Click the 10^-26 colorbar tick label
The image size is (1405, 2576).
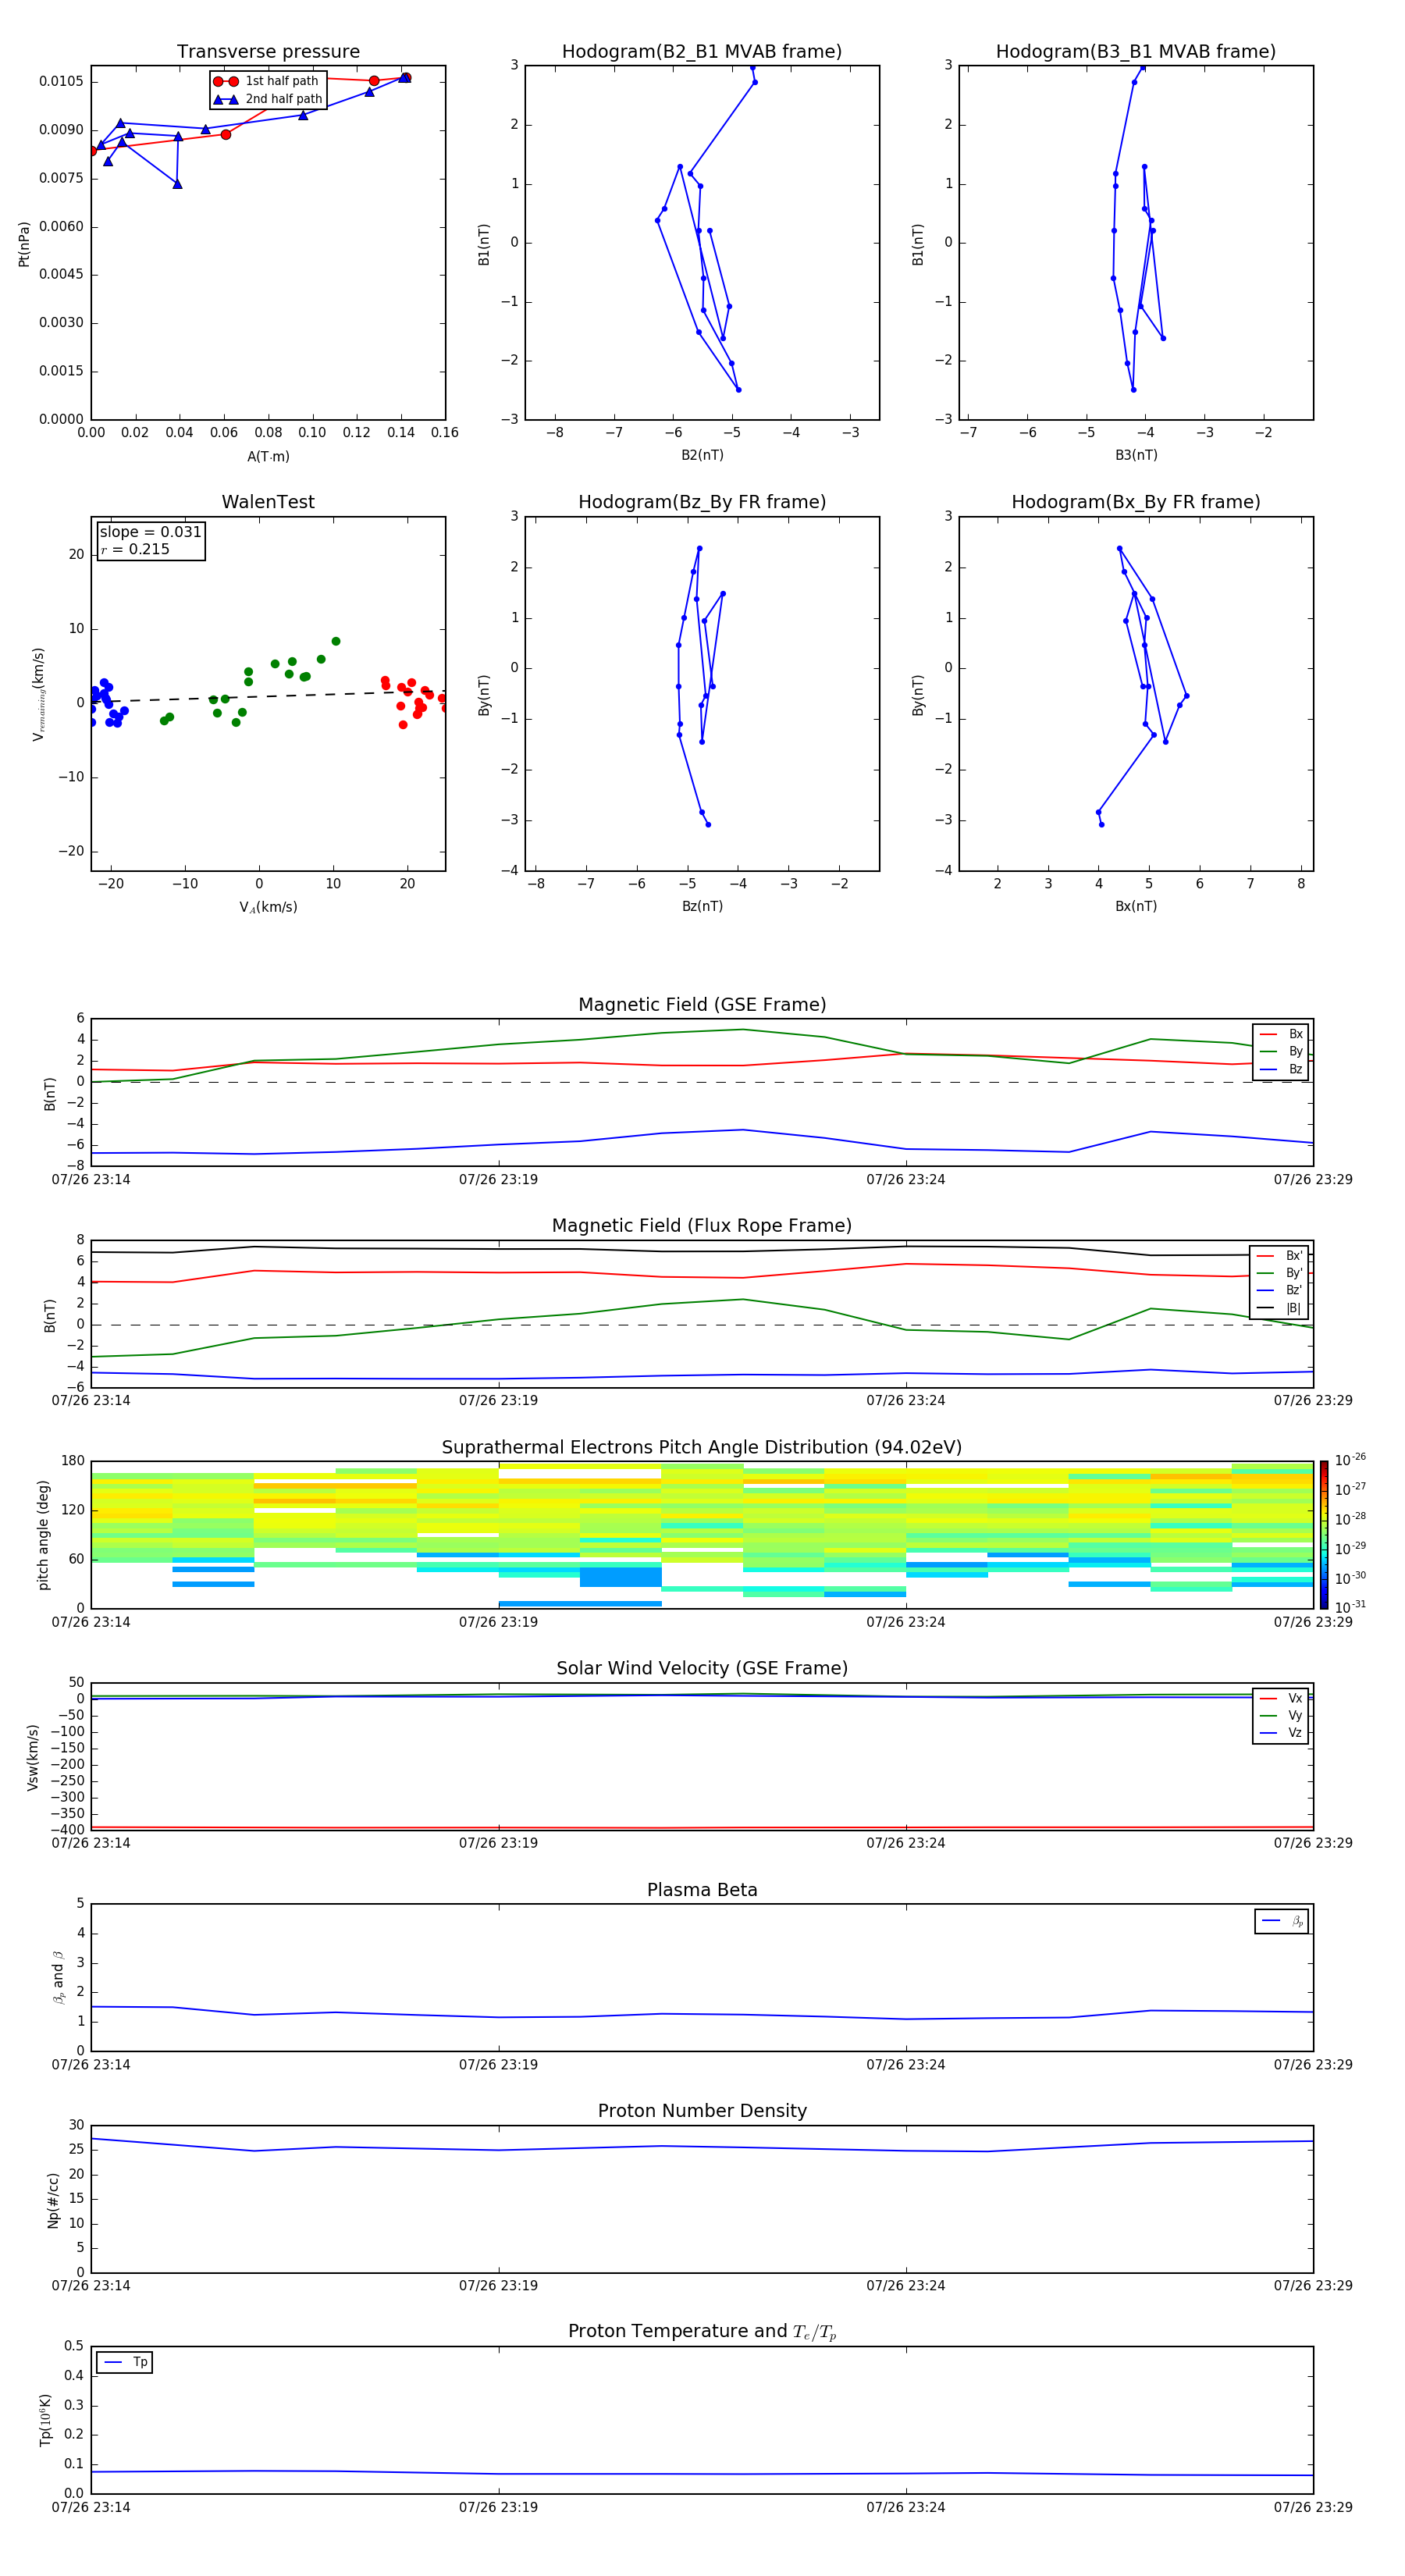coord(1350,1460)
